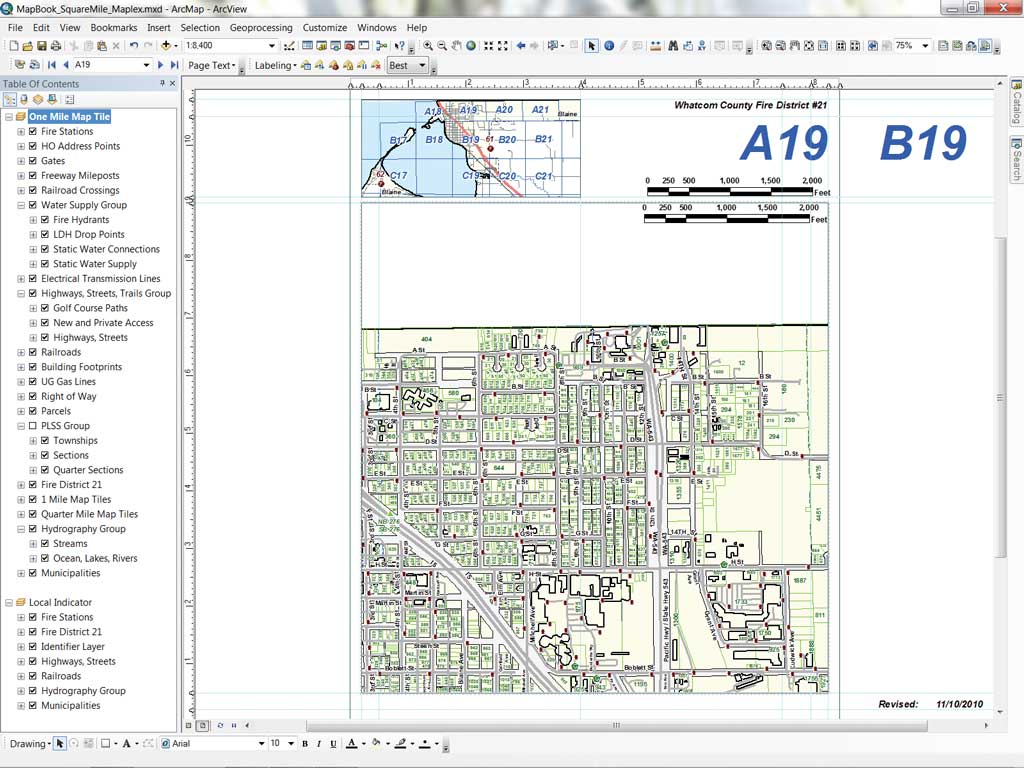Click the Bold text formatting icon
Image resolution: width=1024 pixels, height=768 pixels.
tap(305, 744)
